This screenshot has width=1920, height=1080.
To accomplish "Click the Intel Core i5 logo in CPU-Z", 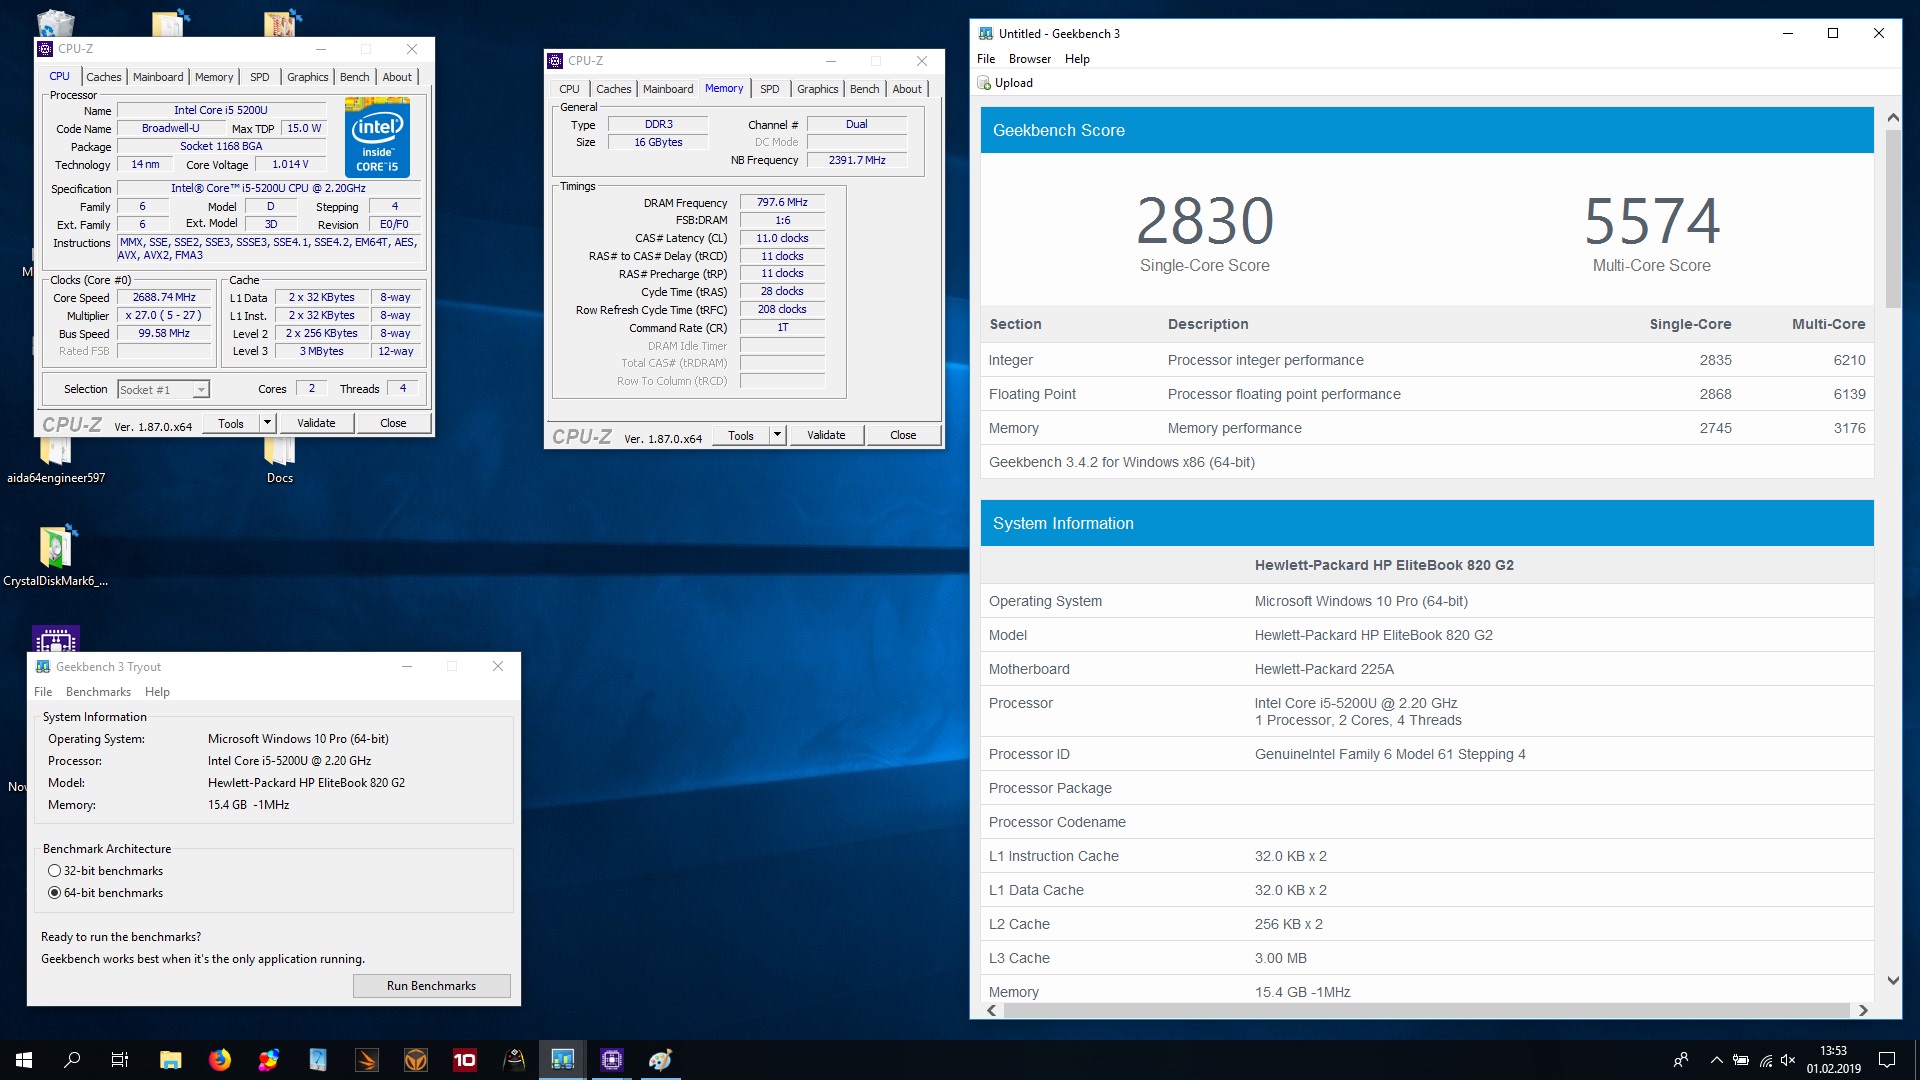I will point(377,137).
